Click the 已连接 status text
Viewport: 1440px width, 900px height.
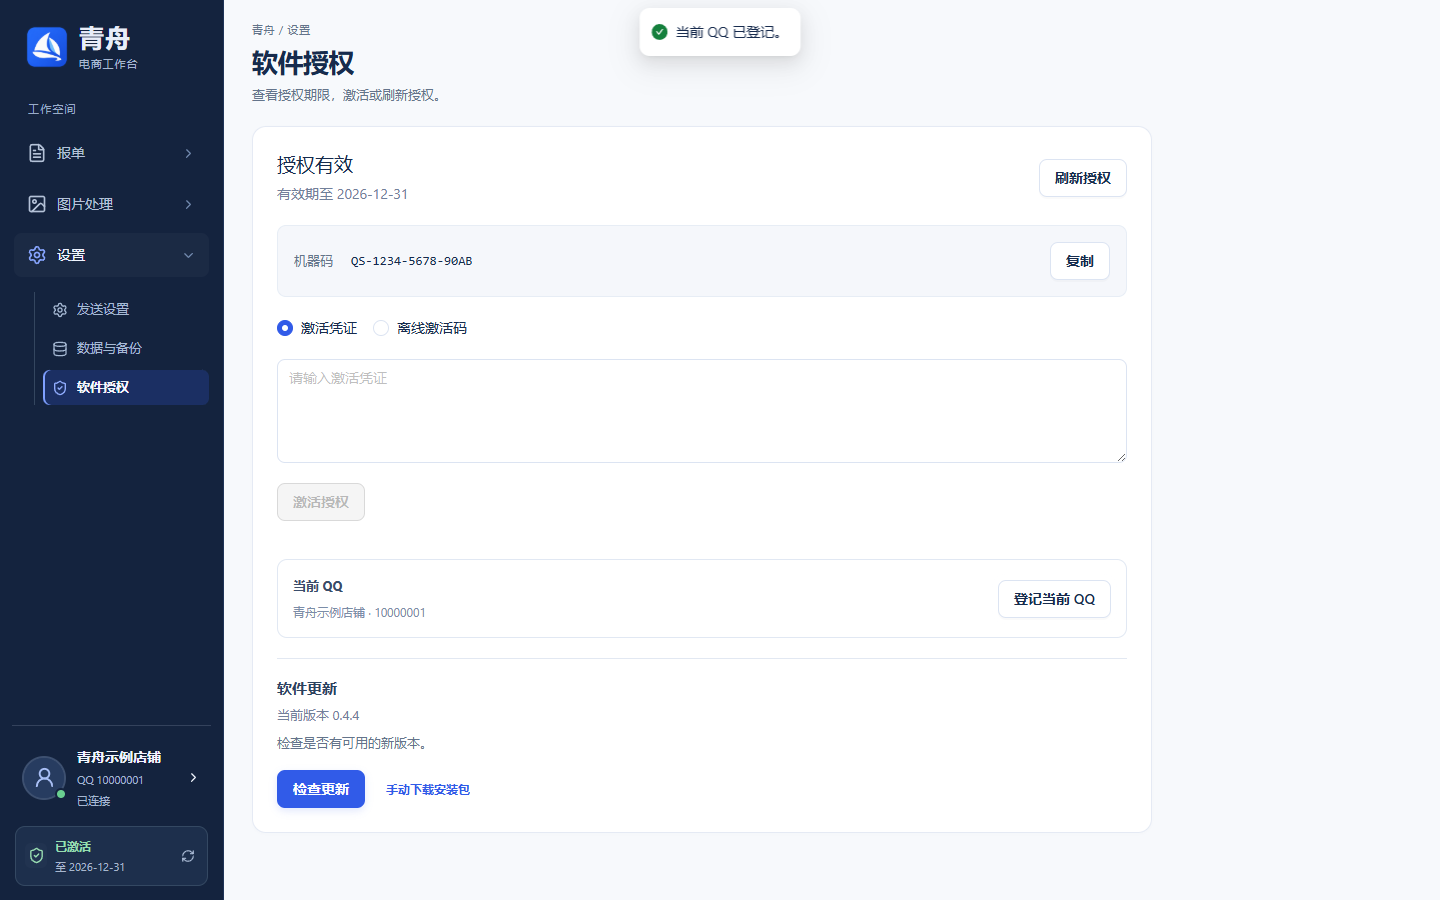click(x=94, y=801)
